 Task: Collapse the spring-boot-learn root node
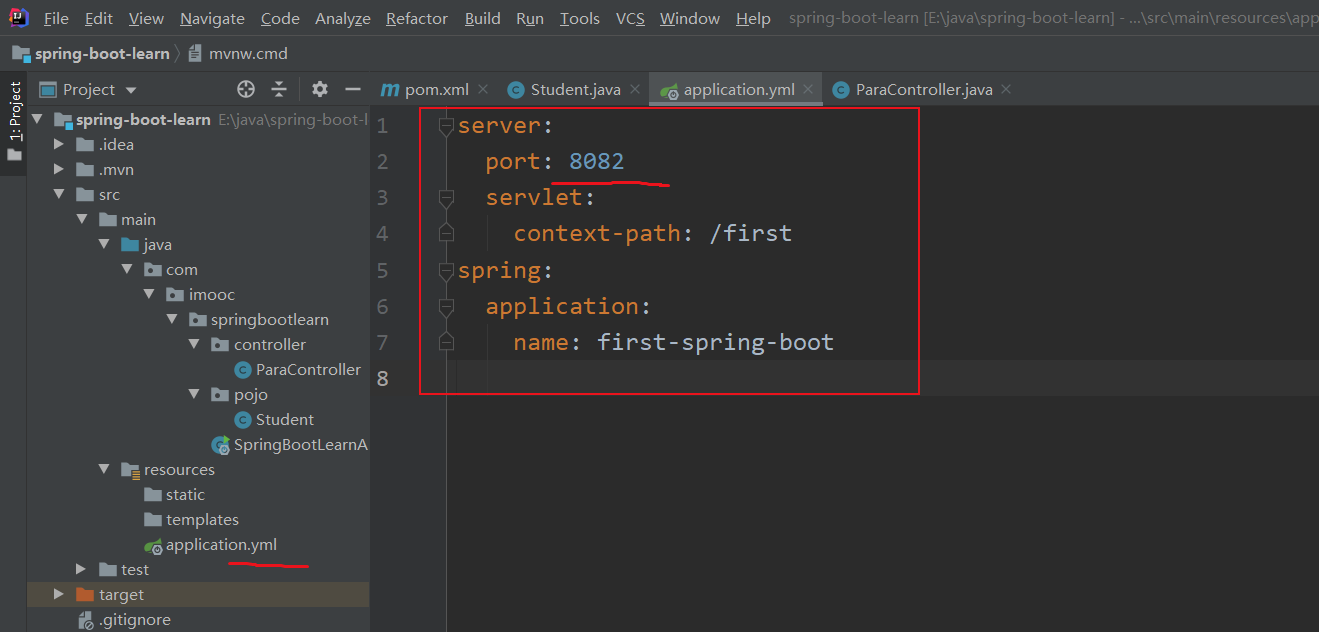[x=38, y=119]
